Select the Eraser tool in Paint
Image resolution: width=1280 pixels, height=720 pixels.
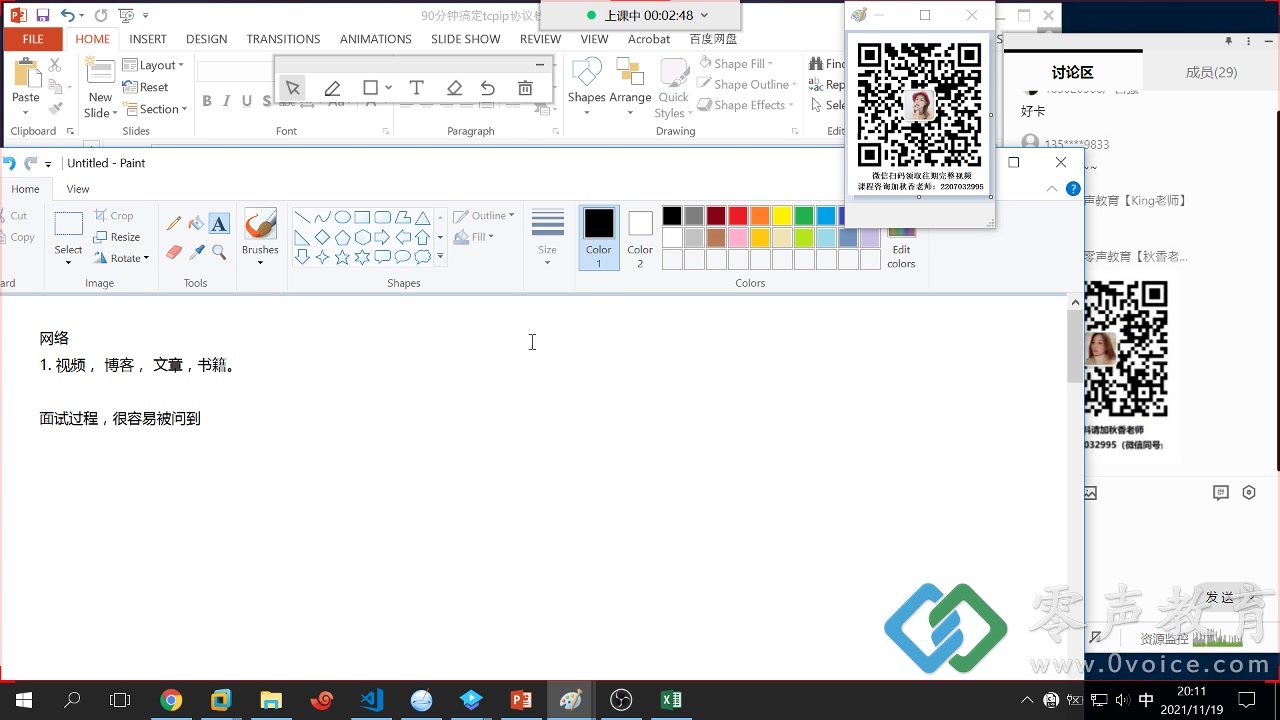tap(174, 252)
